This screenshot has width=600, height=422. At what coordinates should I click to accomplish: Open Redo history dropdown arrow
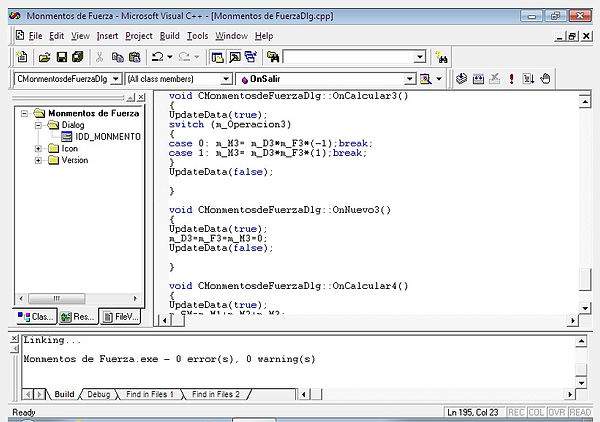(x=197, y=57)
